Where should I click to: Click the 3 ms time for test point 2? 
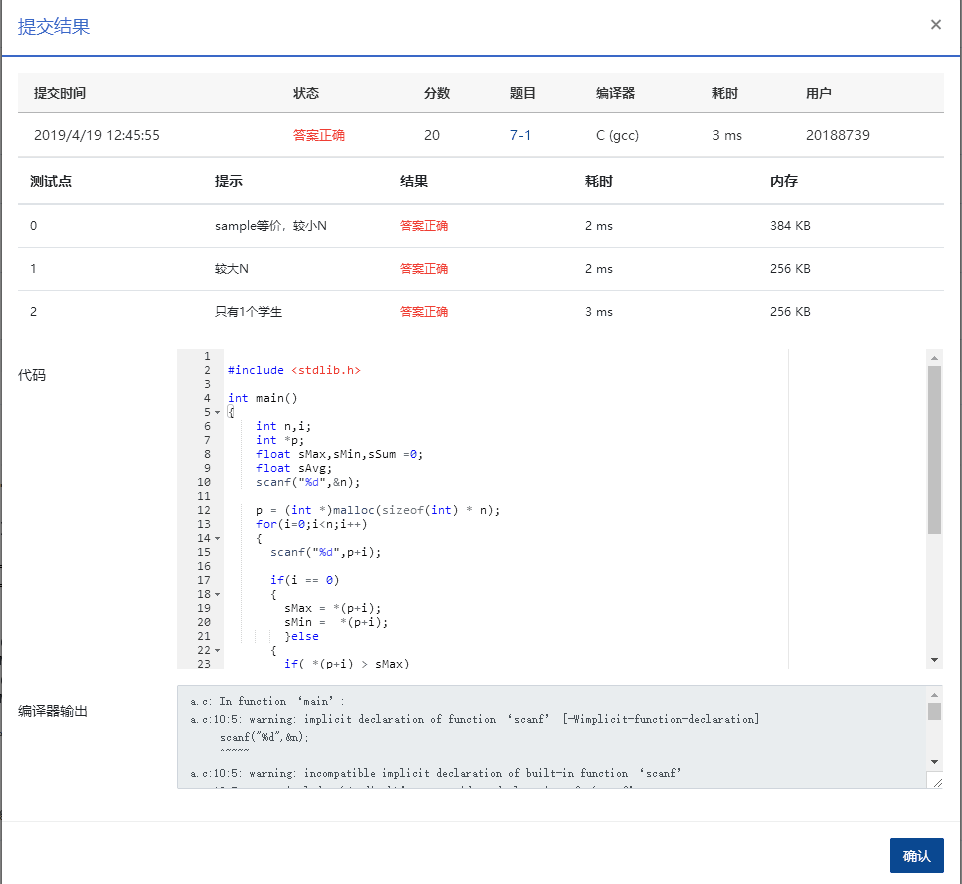coord(599,312)
